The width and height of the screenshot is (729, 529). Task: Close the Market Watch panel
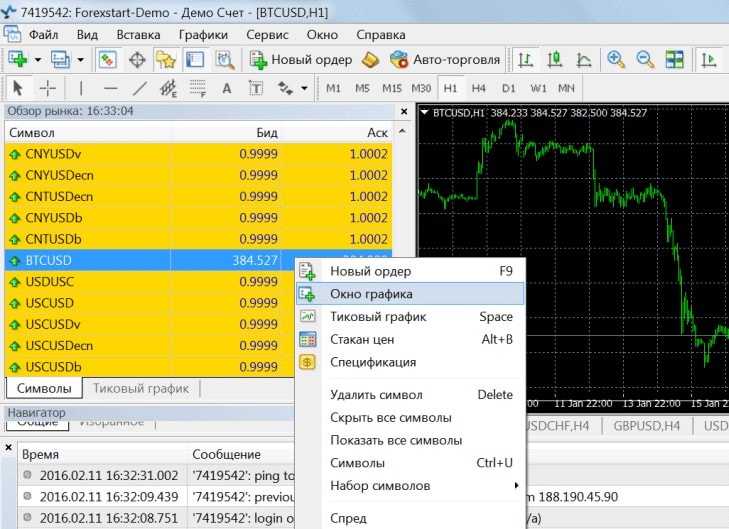click(404, 112)
